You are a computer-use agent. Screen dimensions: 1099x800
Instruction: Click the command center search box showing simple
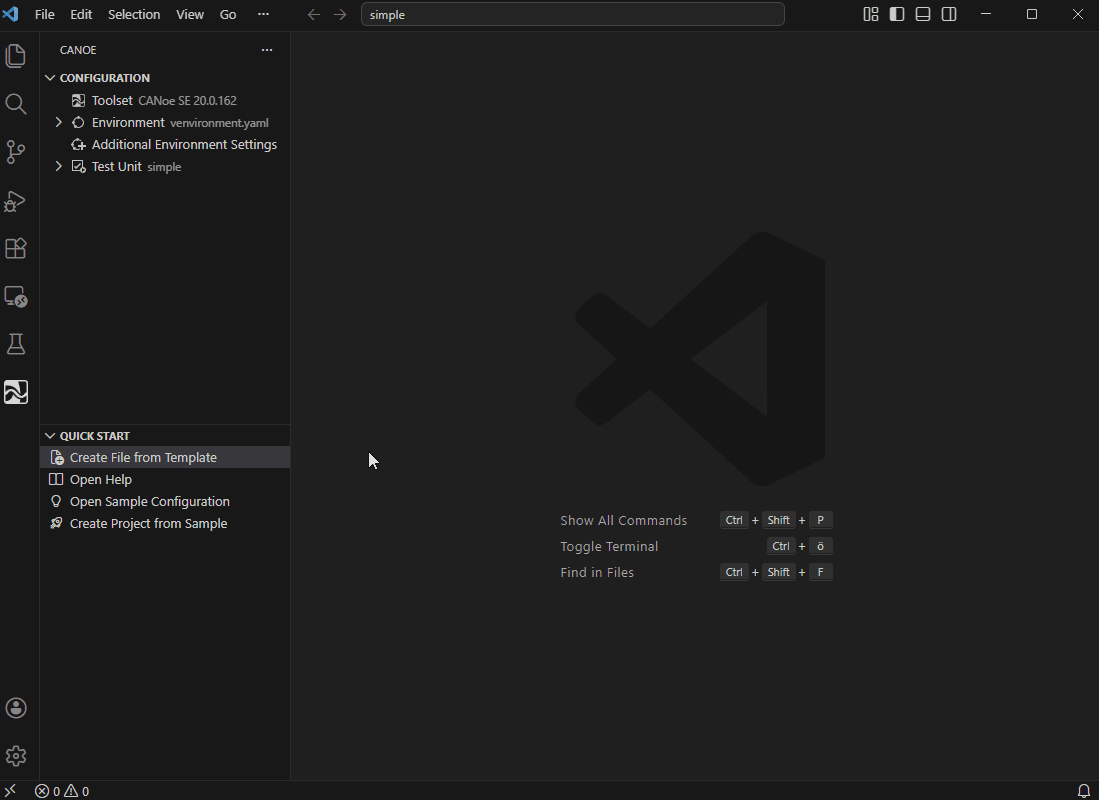[573, 15]
